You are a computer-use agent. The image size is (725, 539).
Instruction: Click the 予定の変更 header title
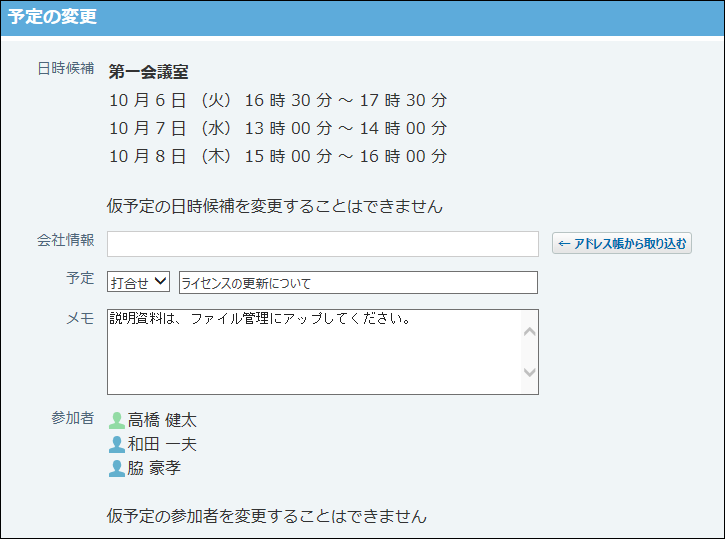[x=52, y=17]
